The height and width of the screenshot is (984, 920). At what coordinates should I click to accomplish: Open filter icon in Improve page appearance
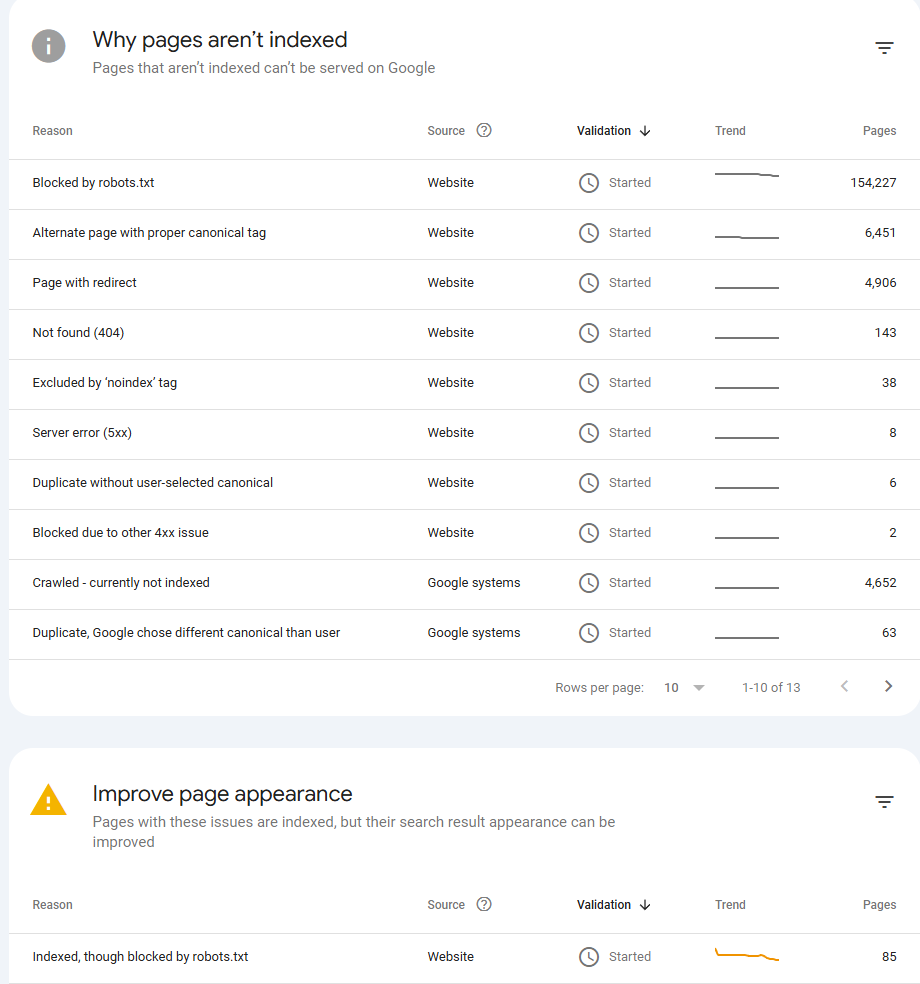coord(884,802)
